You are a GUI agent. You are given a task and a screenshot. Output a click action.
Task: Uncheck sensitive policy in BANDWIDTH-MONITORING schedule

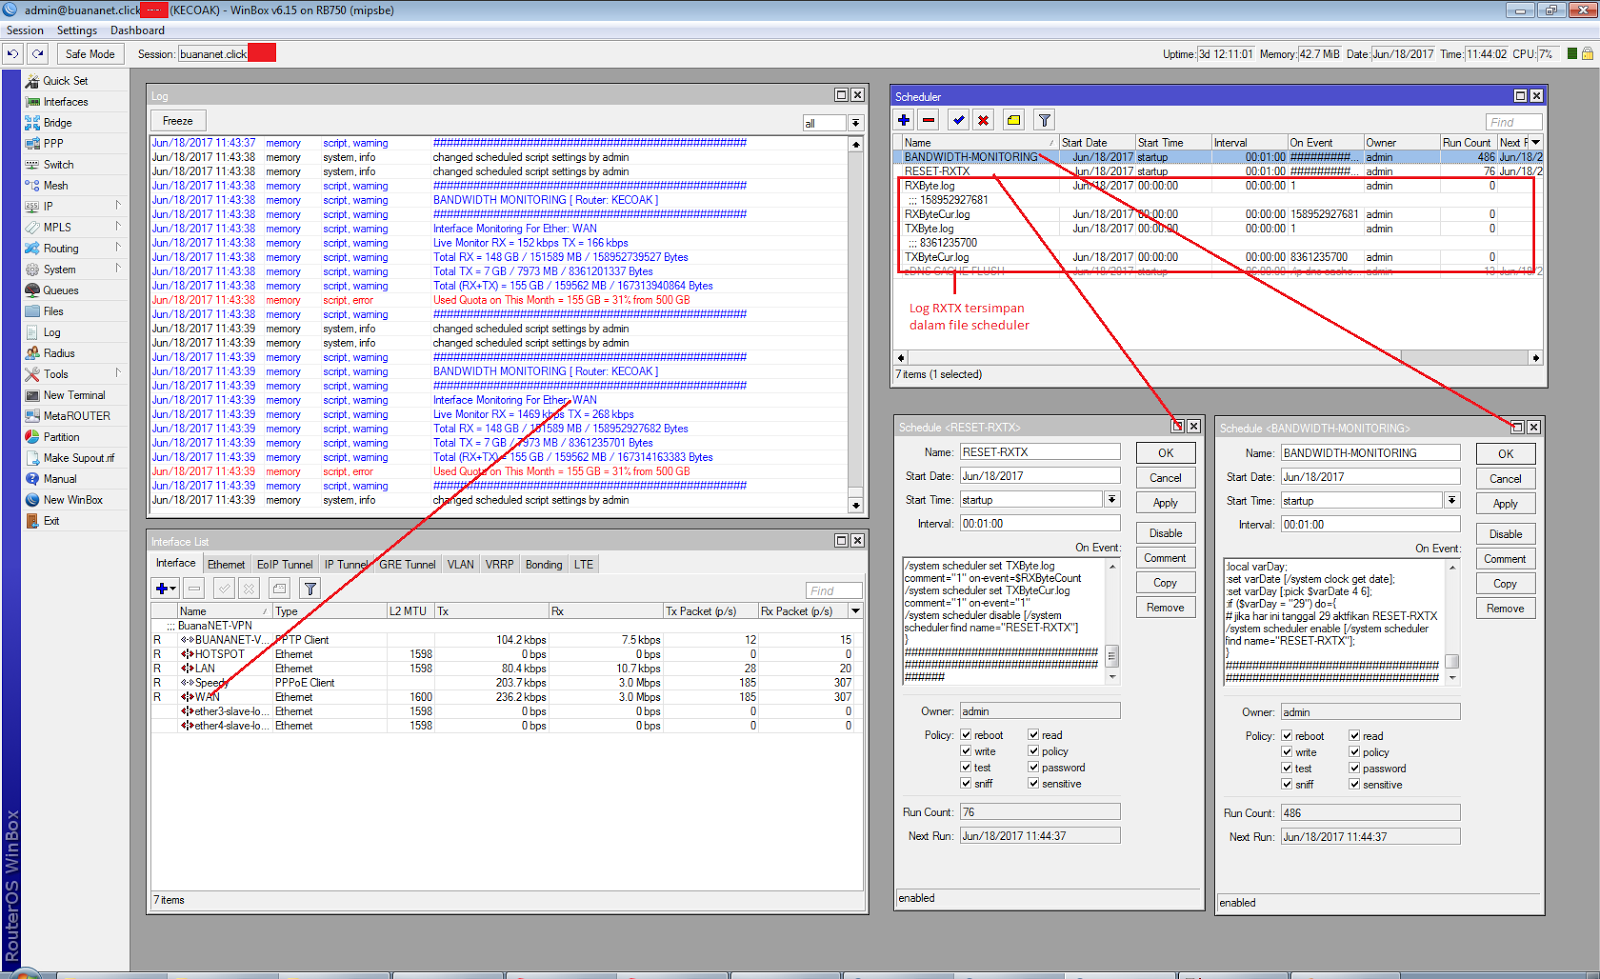[x=1355, y=785]
